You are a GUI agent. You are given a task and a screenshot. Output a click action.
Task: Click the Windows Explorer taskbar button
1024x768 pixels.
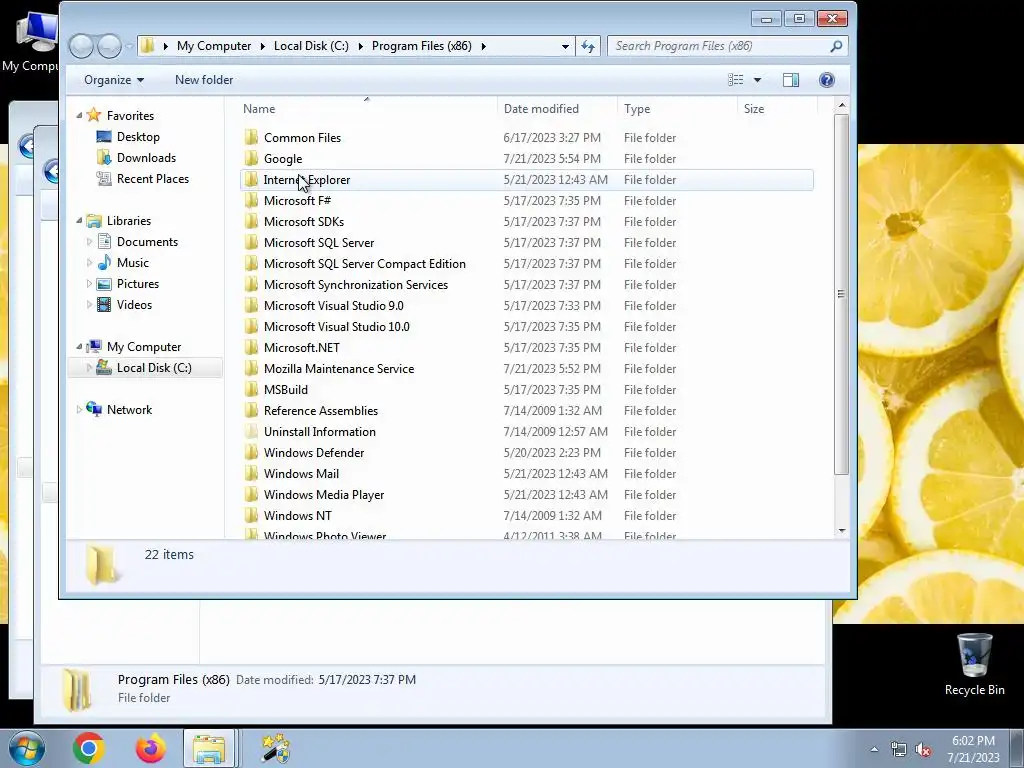(209, 748)
